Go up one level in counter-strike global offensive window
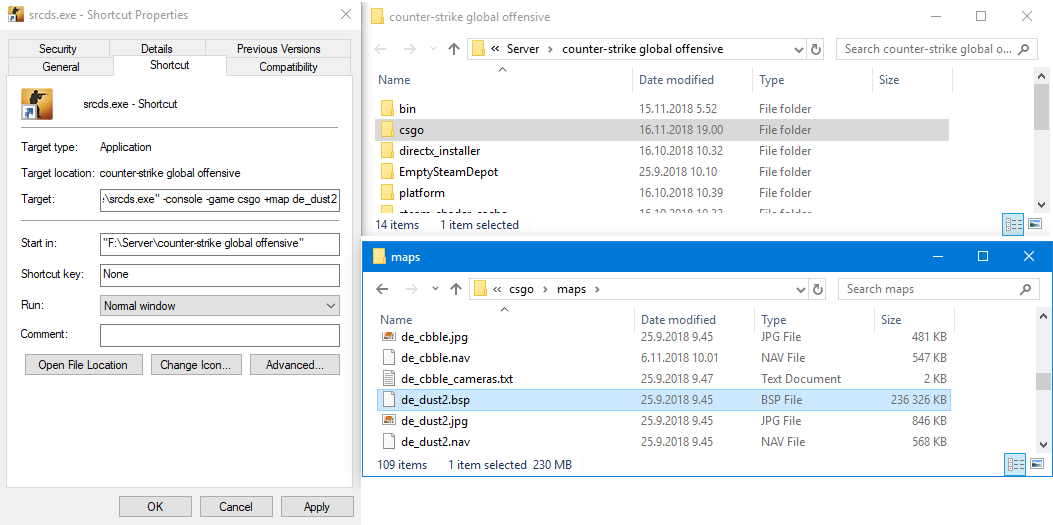 454,49
